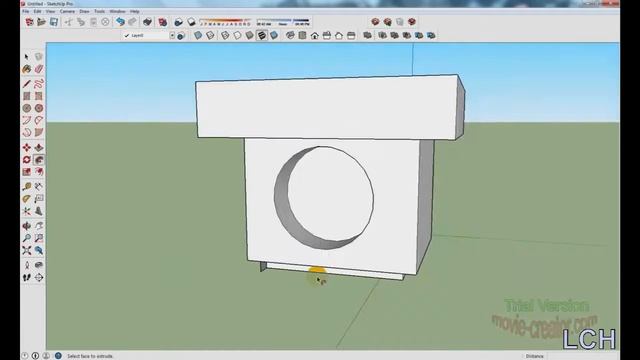Choose the Rectangle tool
Screen dimensions: 640x360
[x=27, y=96]
